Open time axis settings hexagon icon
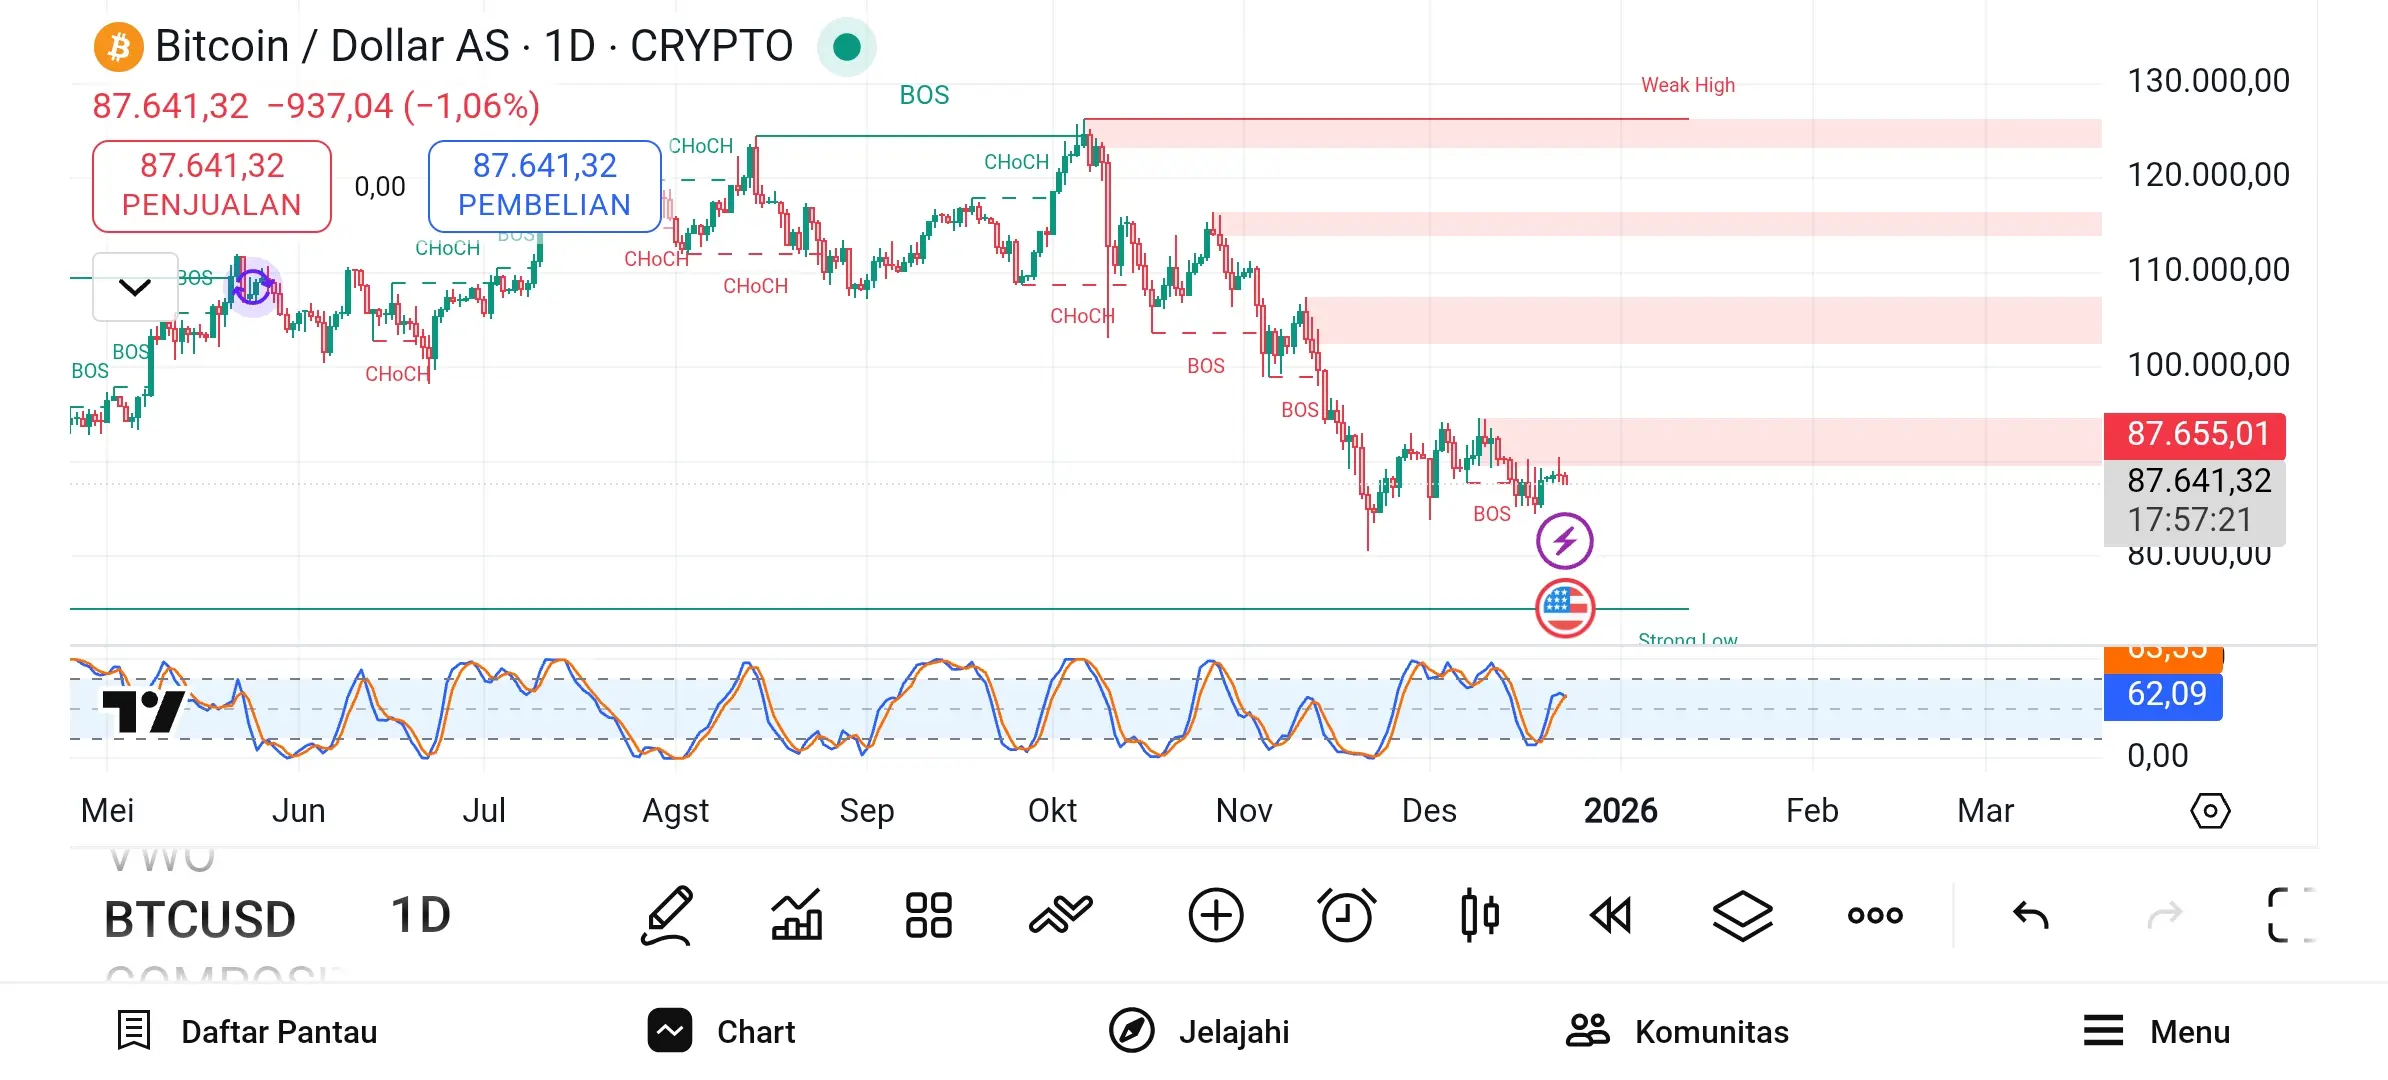This screenshot has width=2388, height=1080. [x=2209, y=810]
